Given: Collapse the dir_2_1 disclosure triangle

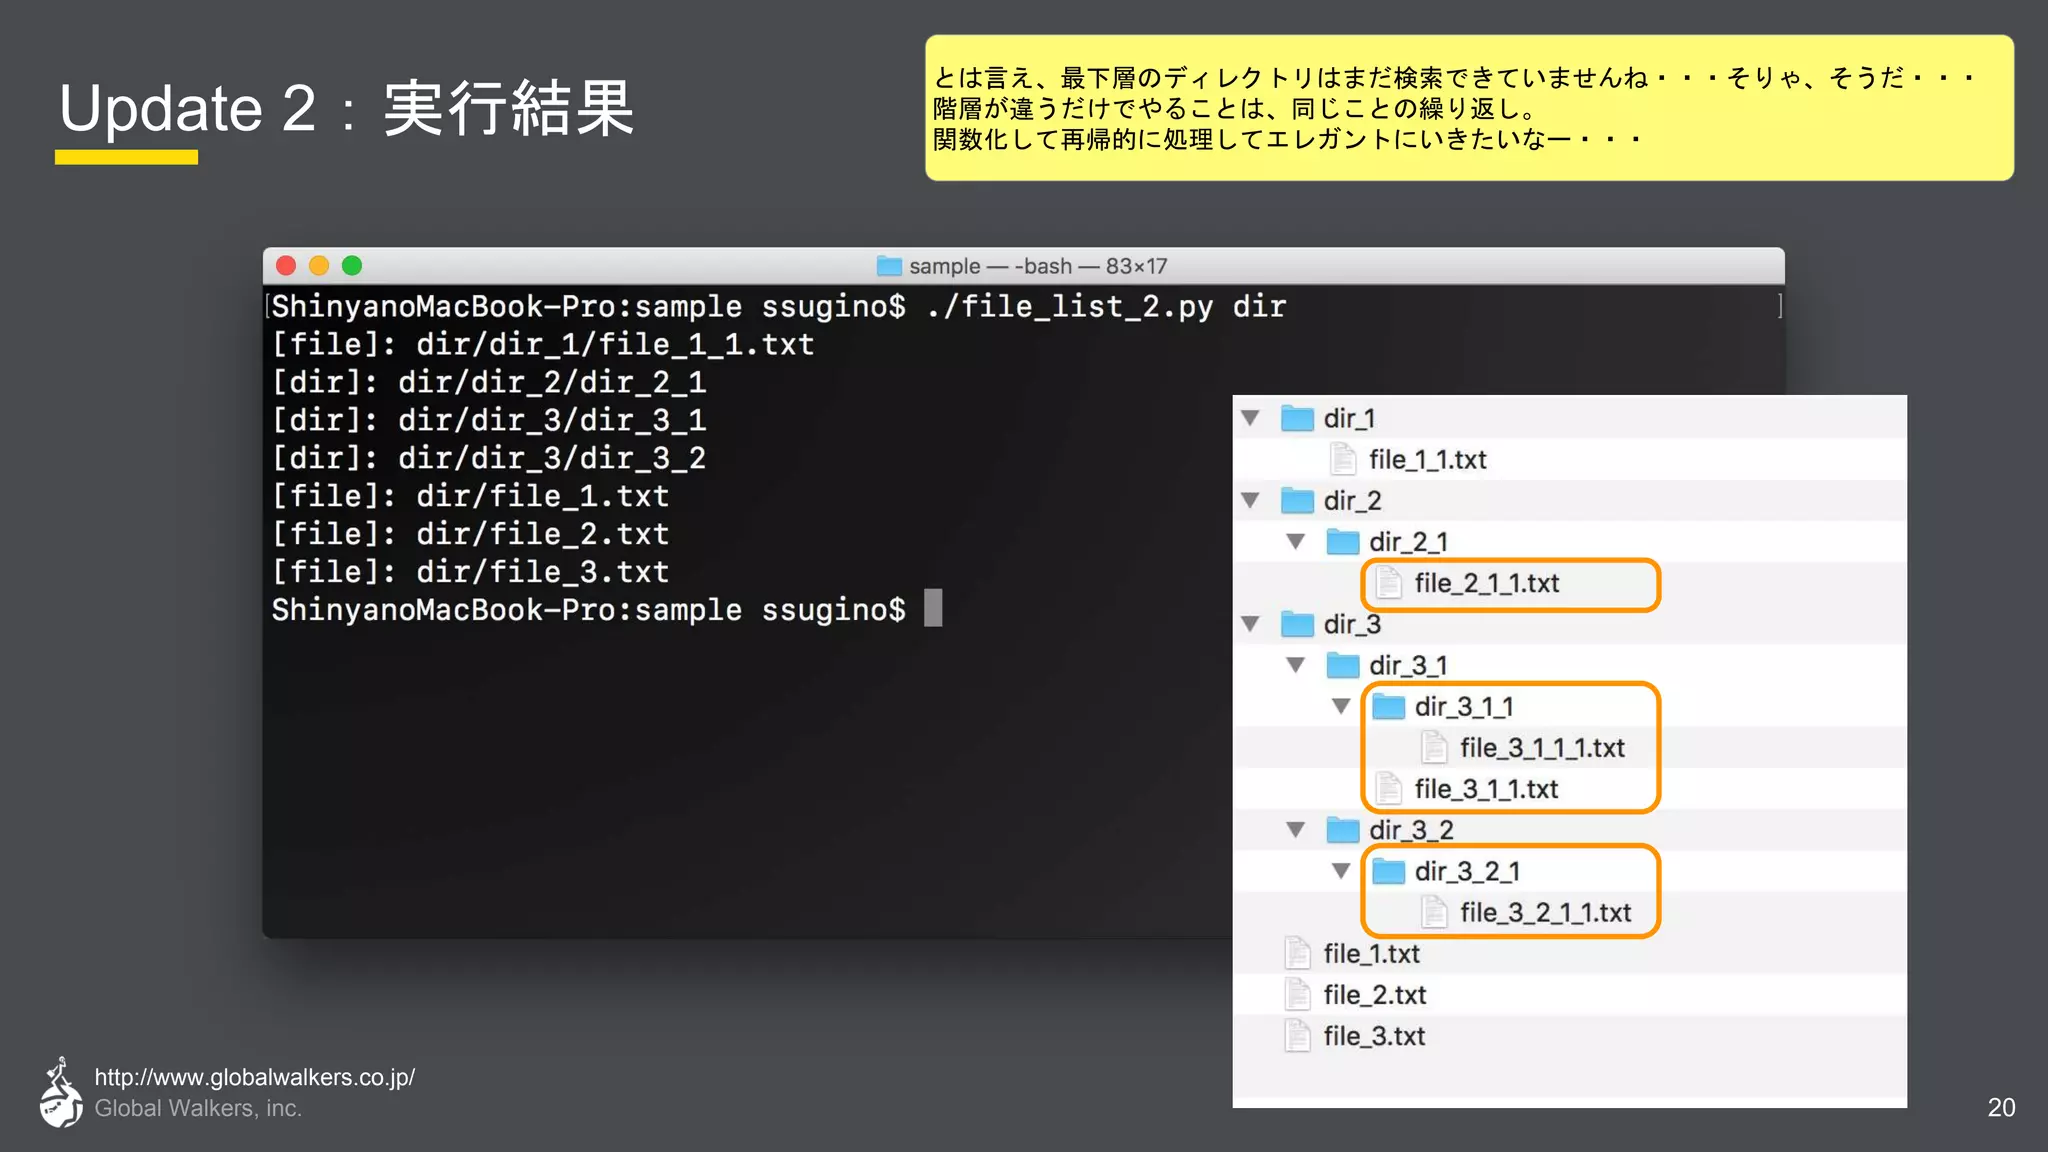Looking at the screenshot, I should [1296, 542].
